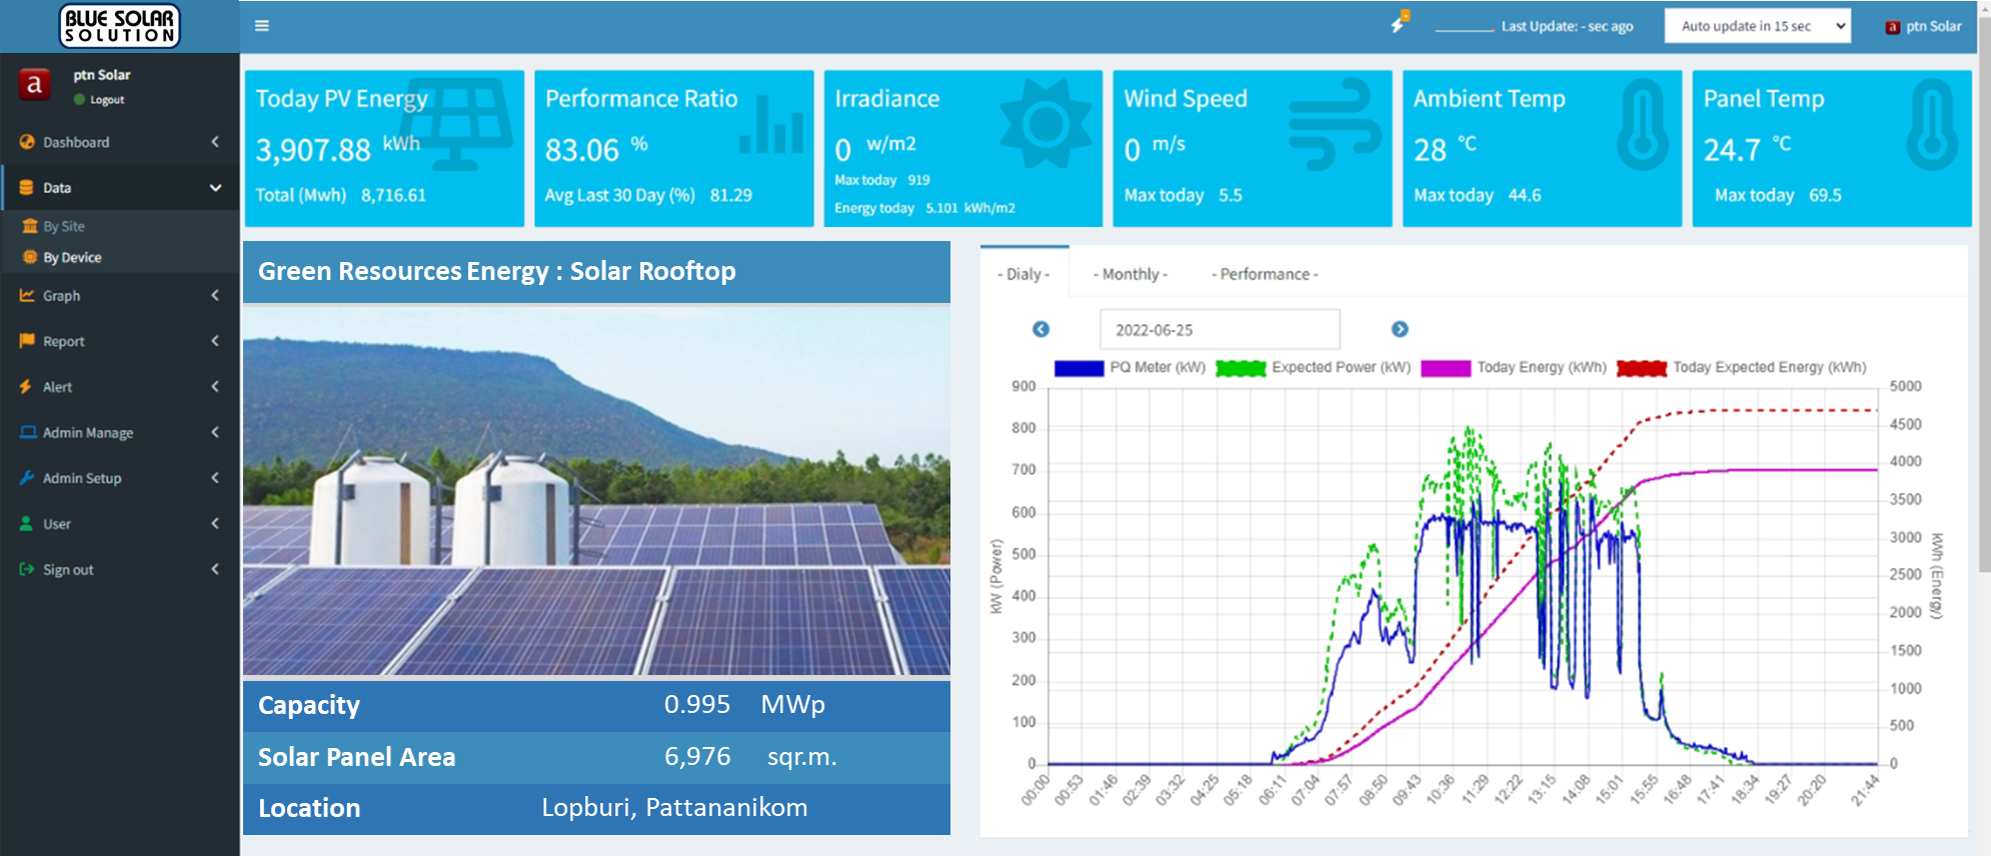Expand the Admin Setup chevron
This screenshot has width=1991, height=856.
click(215, 478)
